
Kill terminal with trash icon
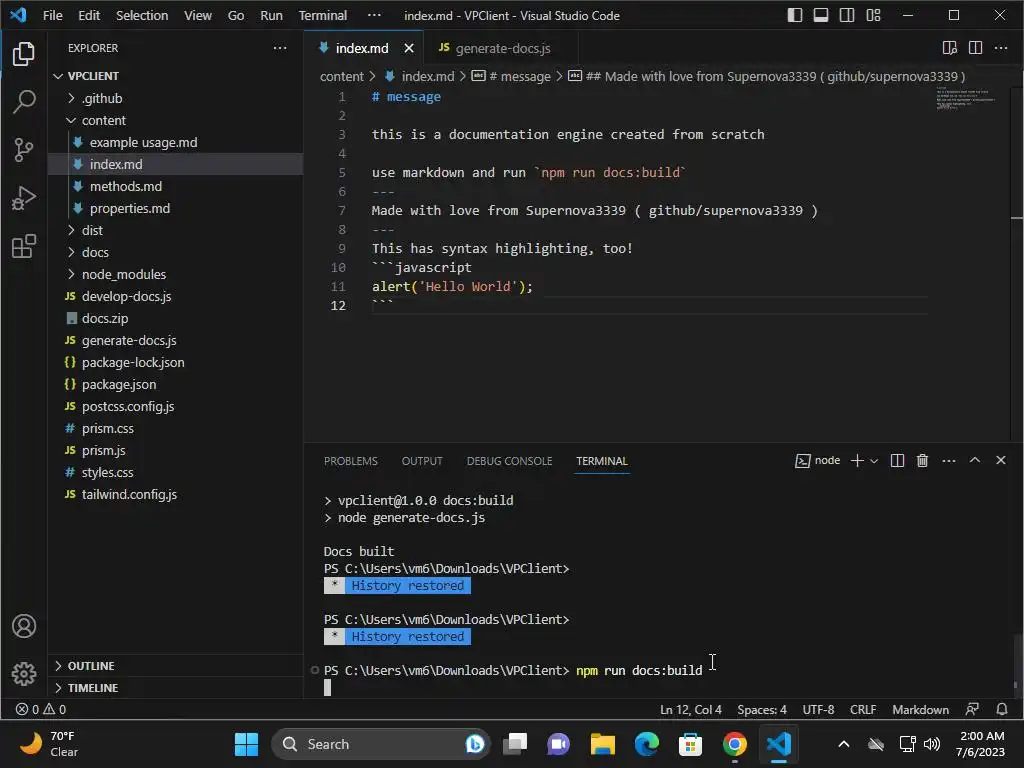coord(922,460)
